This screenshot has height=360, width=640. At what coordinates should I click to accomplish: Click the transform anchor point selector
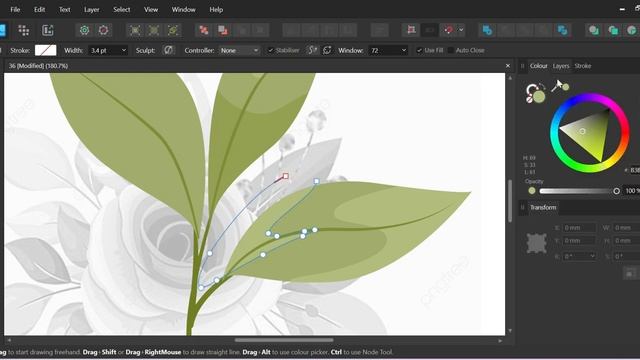[536, 243]
